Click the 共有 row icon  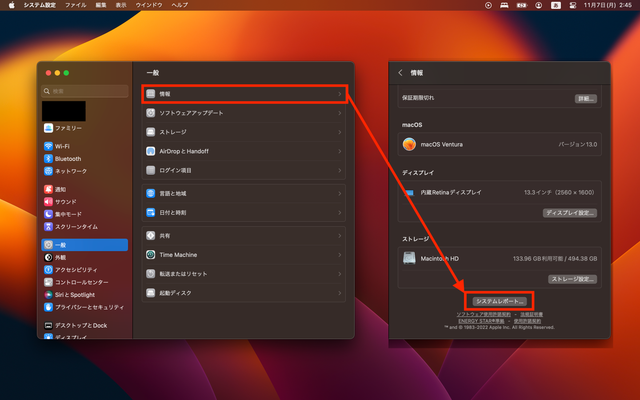(151, 236)
